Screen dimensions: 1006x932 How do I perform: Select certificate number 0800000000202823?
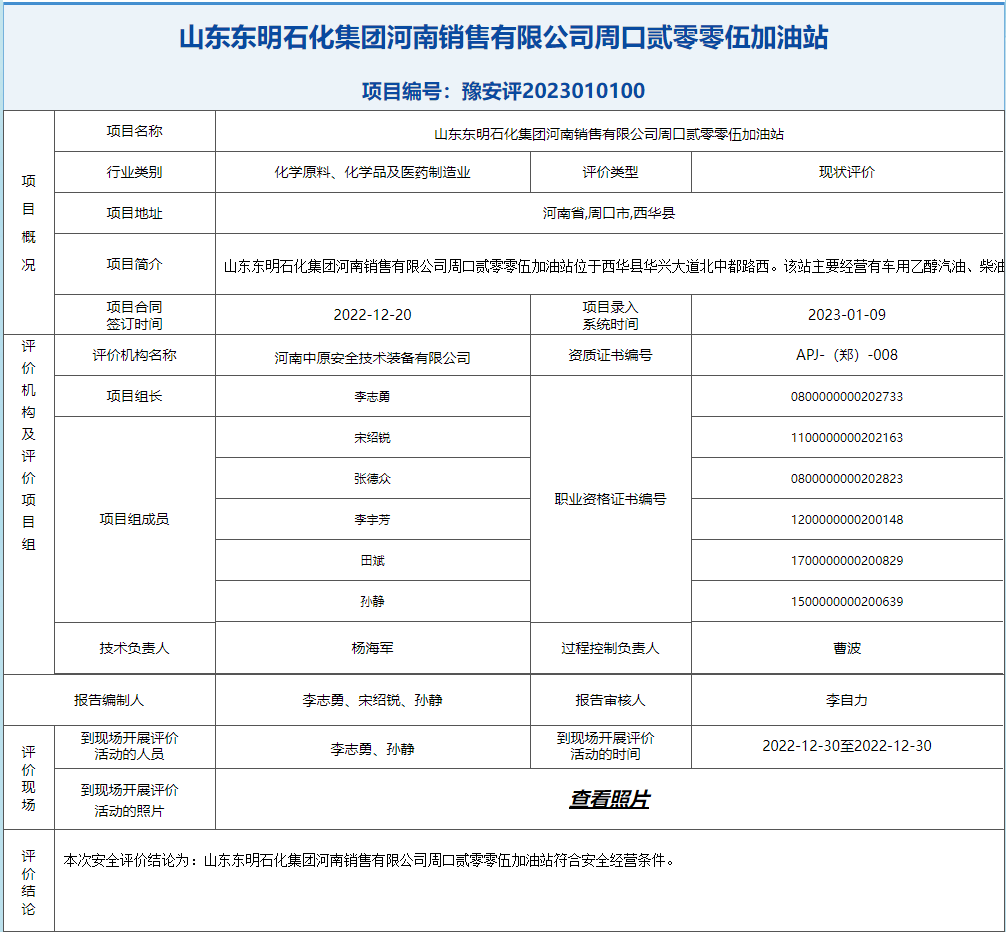click(x=847, y=479)
